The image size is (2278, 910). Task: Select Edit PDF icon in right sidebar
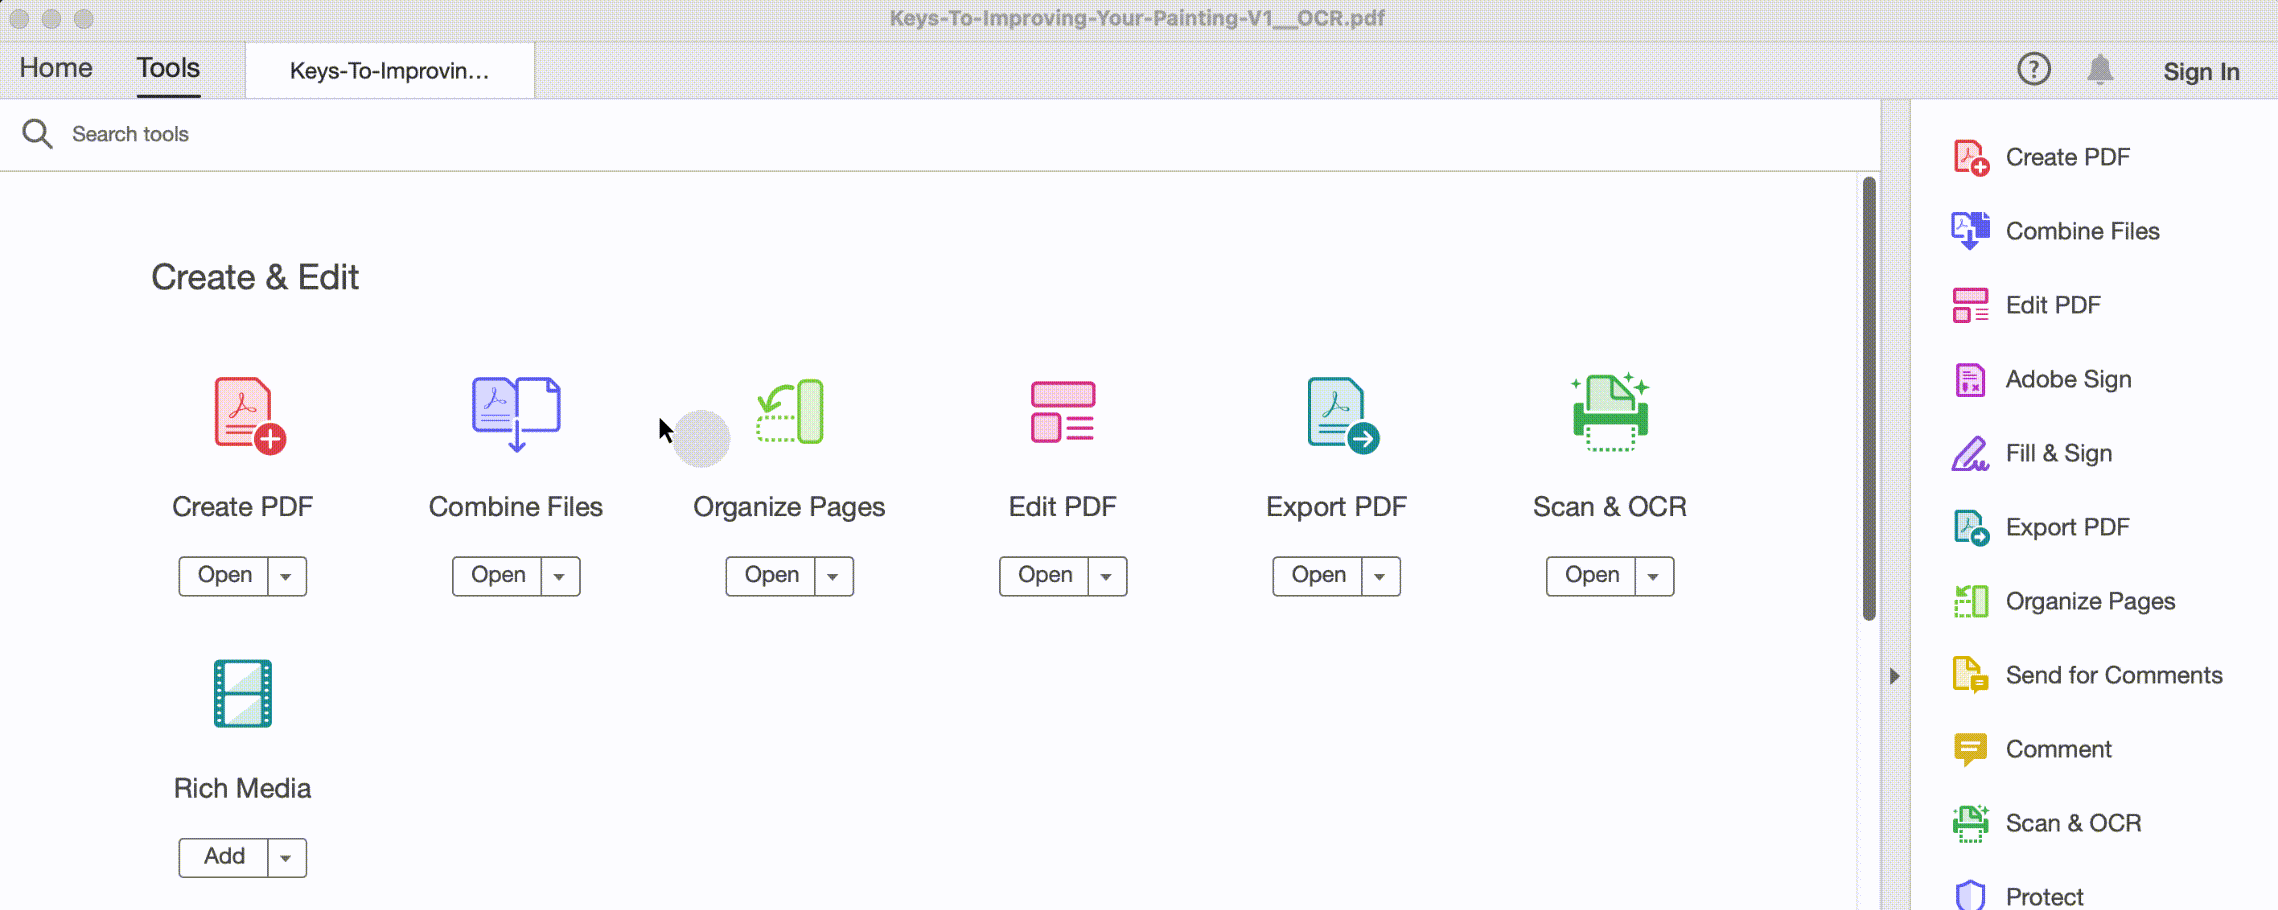1971,305
